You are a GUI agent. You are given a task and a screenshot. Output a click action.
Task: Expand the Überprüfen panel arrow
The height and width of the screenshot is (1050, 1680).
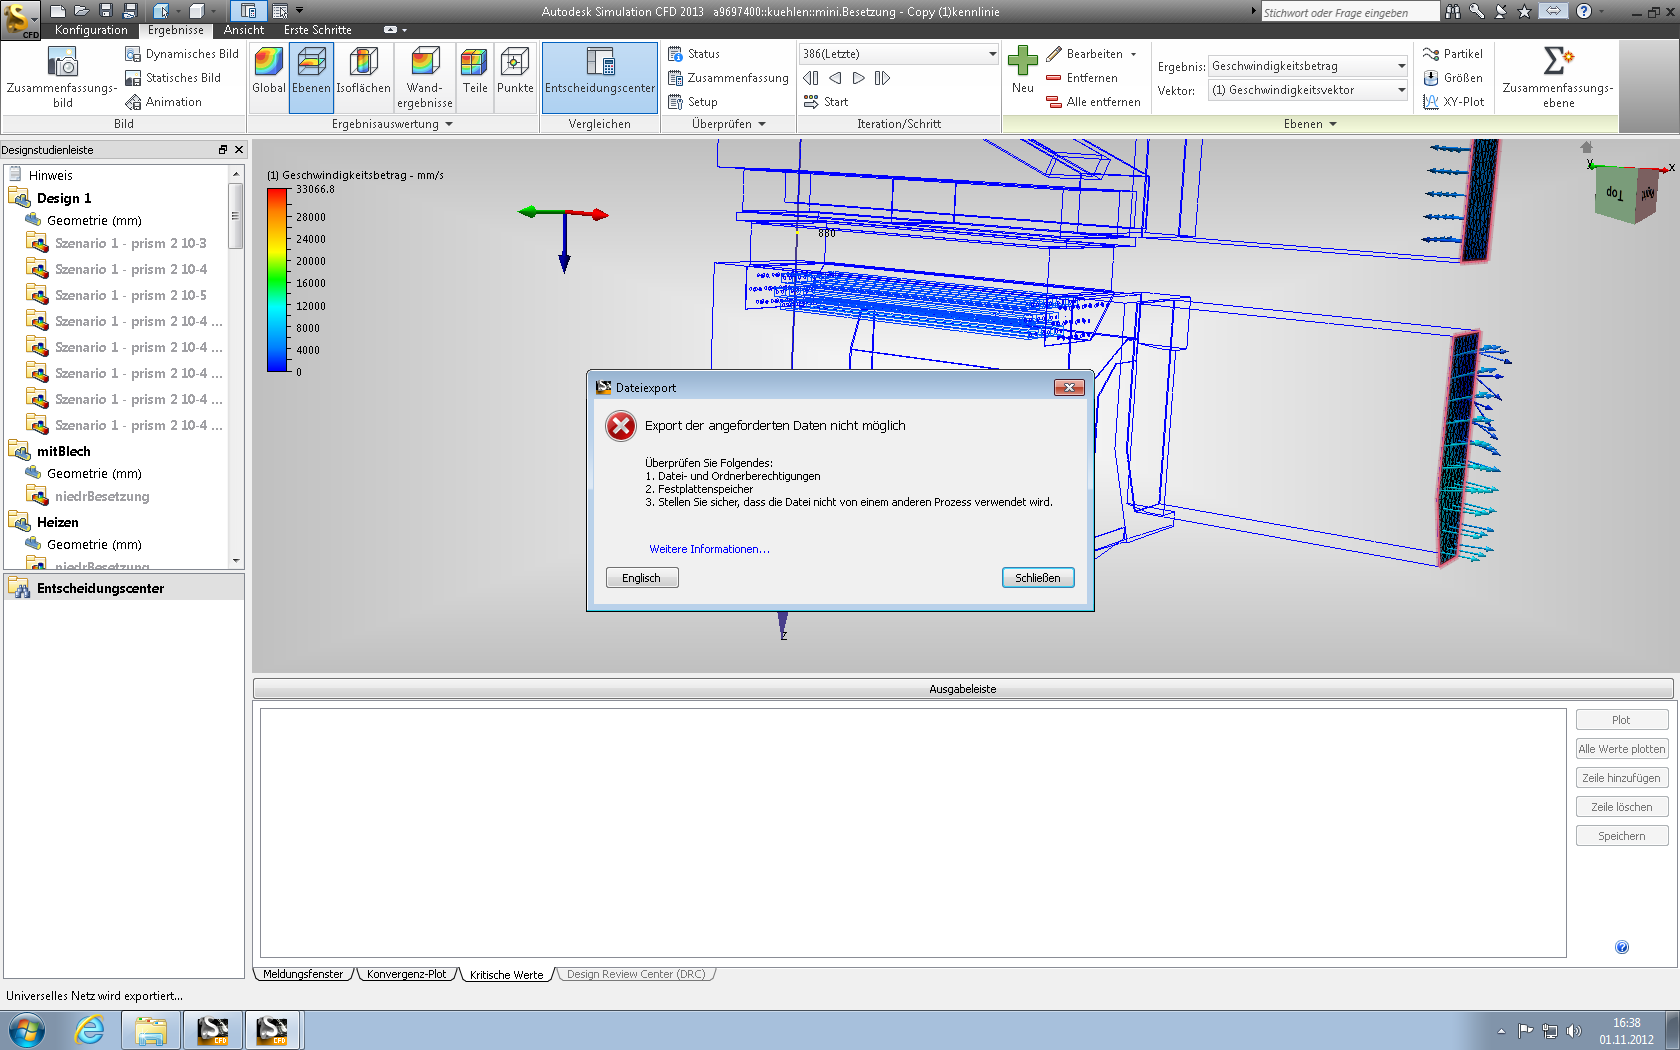coord(762,124)
